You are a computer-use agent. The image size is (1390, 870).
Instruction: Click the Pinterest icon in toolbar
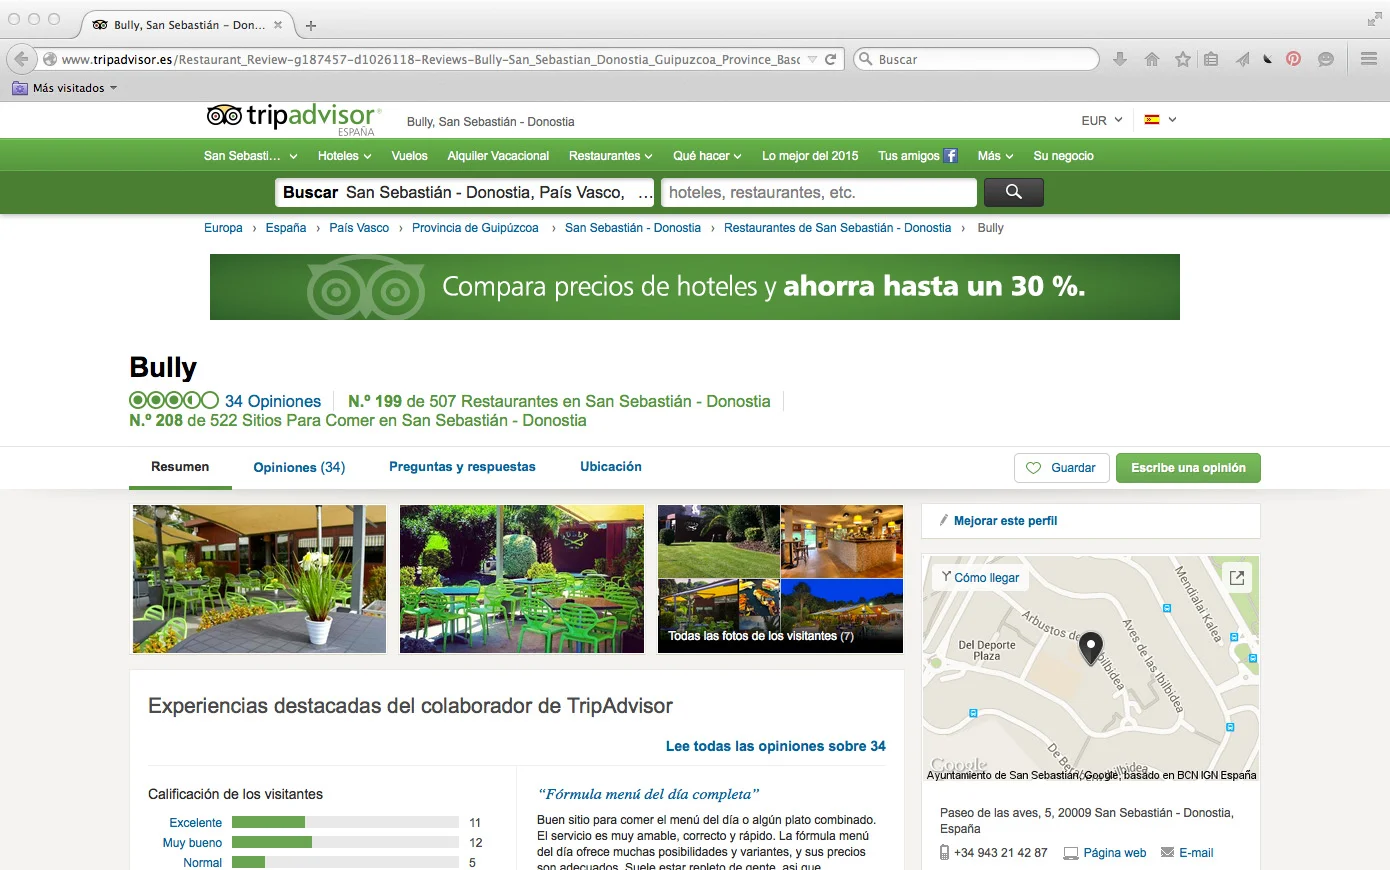pos(1293,59)
